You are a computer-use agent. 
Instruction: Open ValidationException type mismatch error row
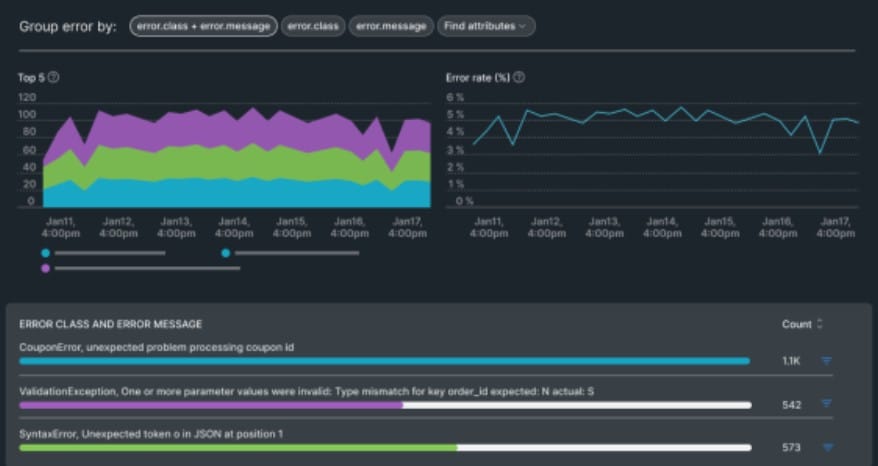306,392
